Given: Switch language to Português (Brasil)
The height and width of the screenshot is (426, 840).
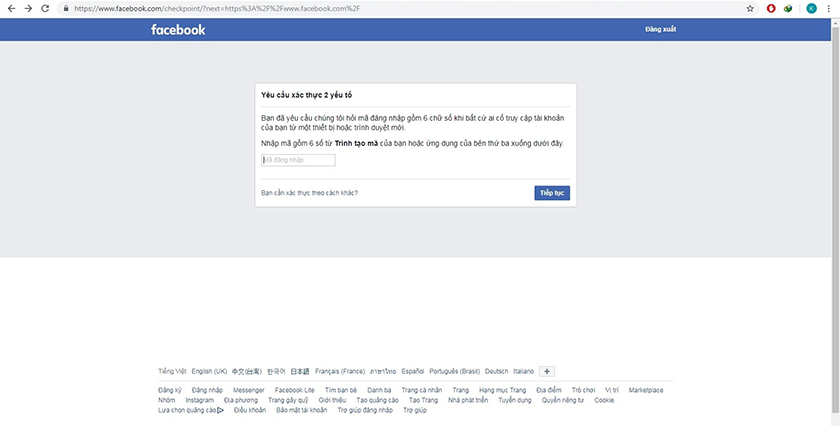Looking at the screenshot, I should point(455,371).
